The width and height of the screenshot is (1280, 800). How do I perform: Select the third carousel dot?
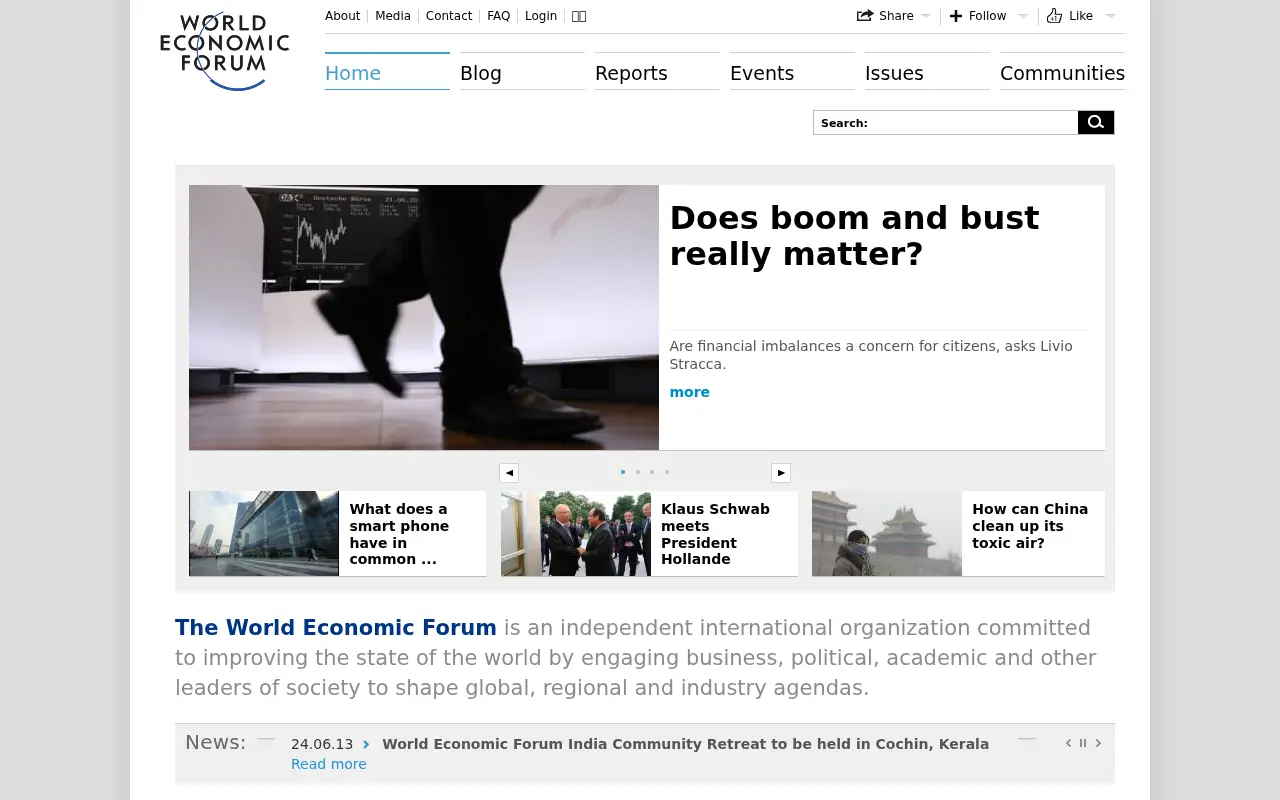click(x=652, y=472)
